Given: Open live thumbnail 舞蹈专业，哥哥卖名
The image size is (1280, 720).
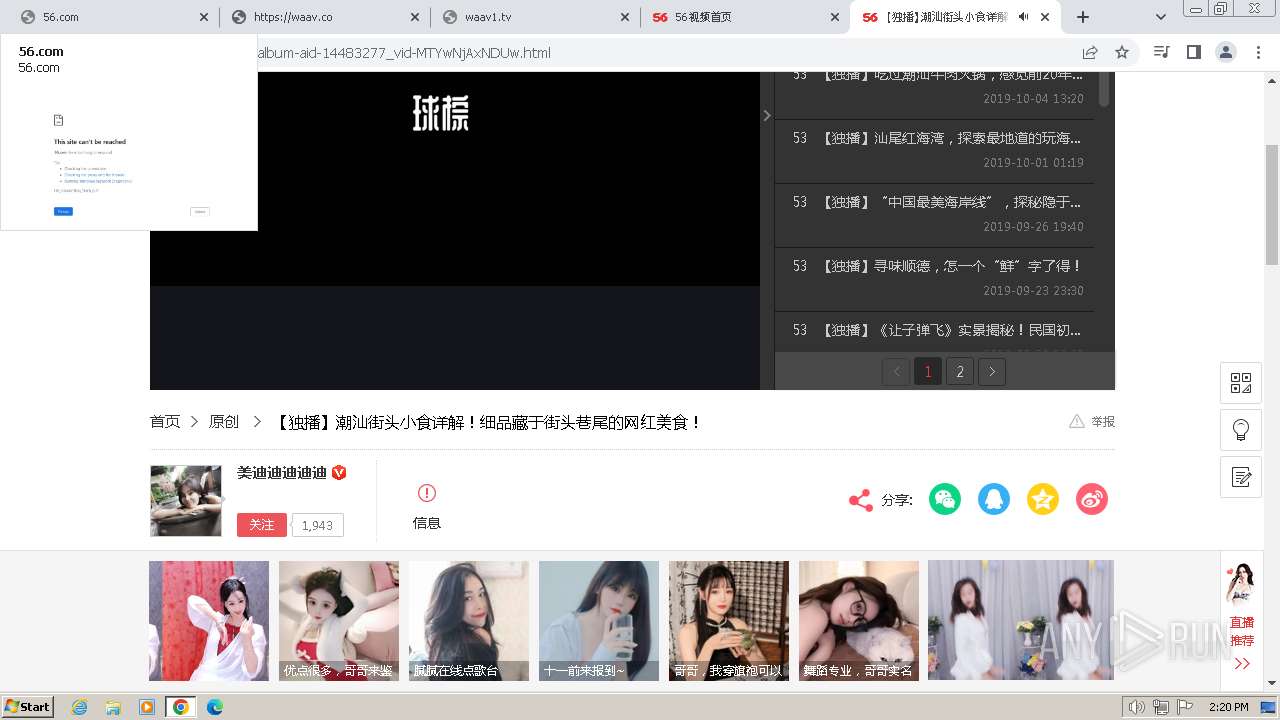Looking at the screenshot, I should click(859, 621).
